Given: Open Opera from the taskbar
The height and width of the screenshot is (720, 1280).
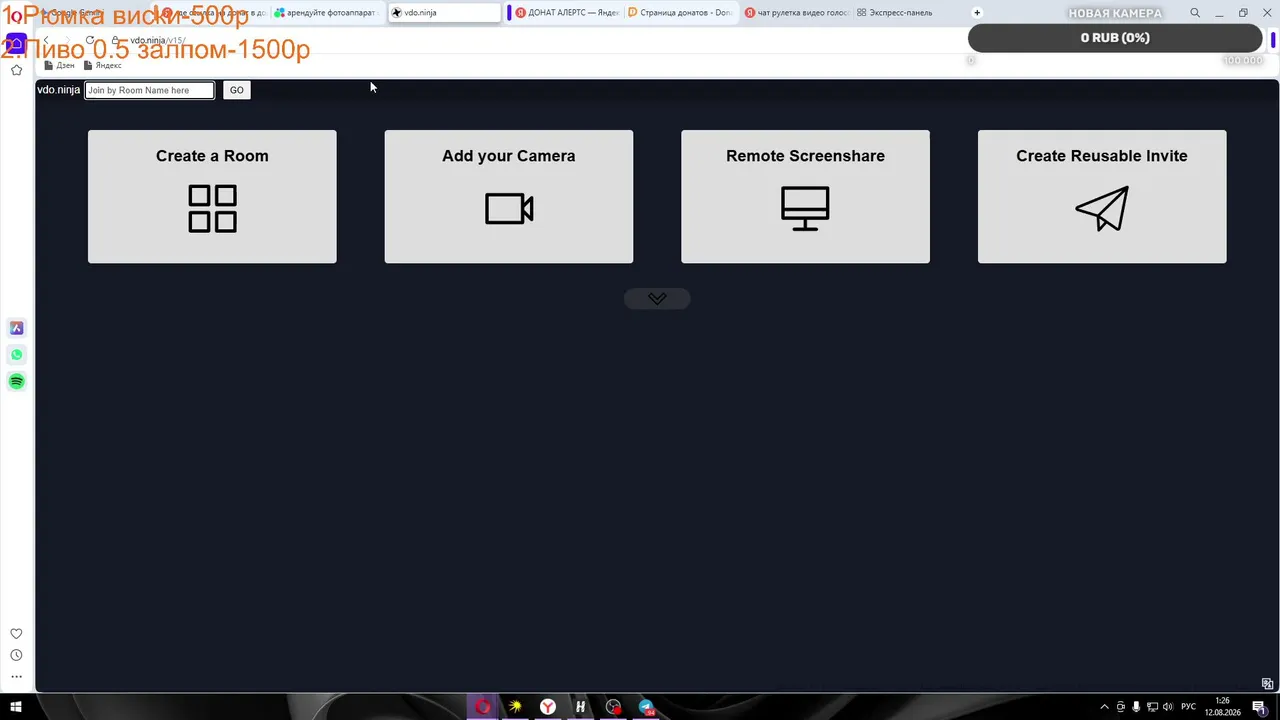Looking at the screenshot, I should point(483,707).
